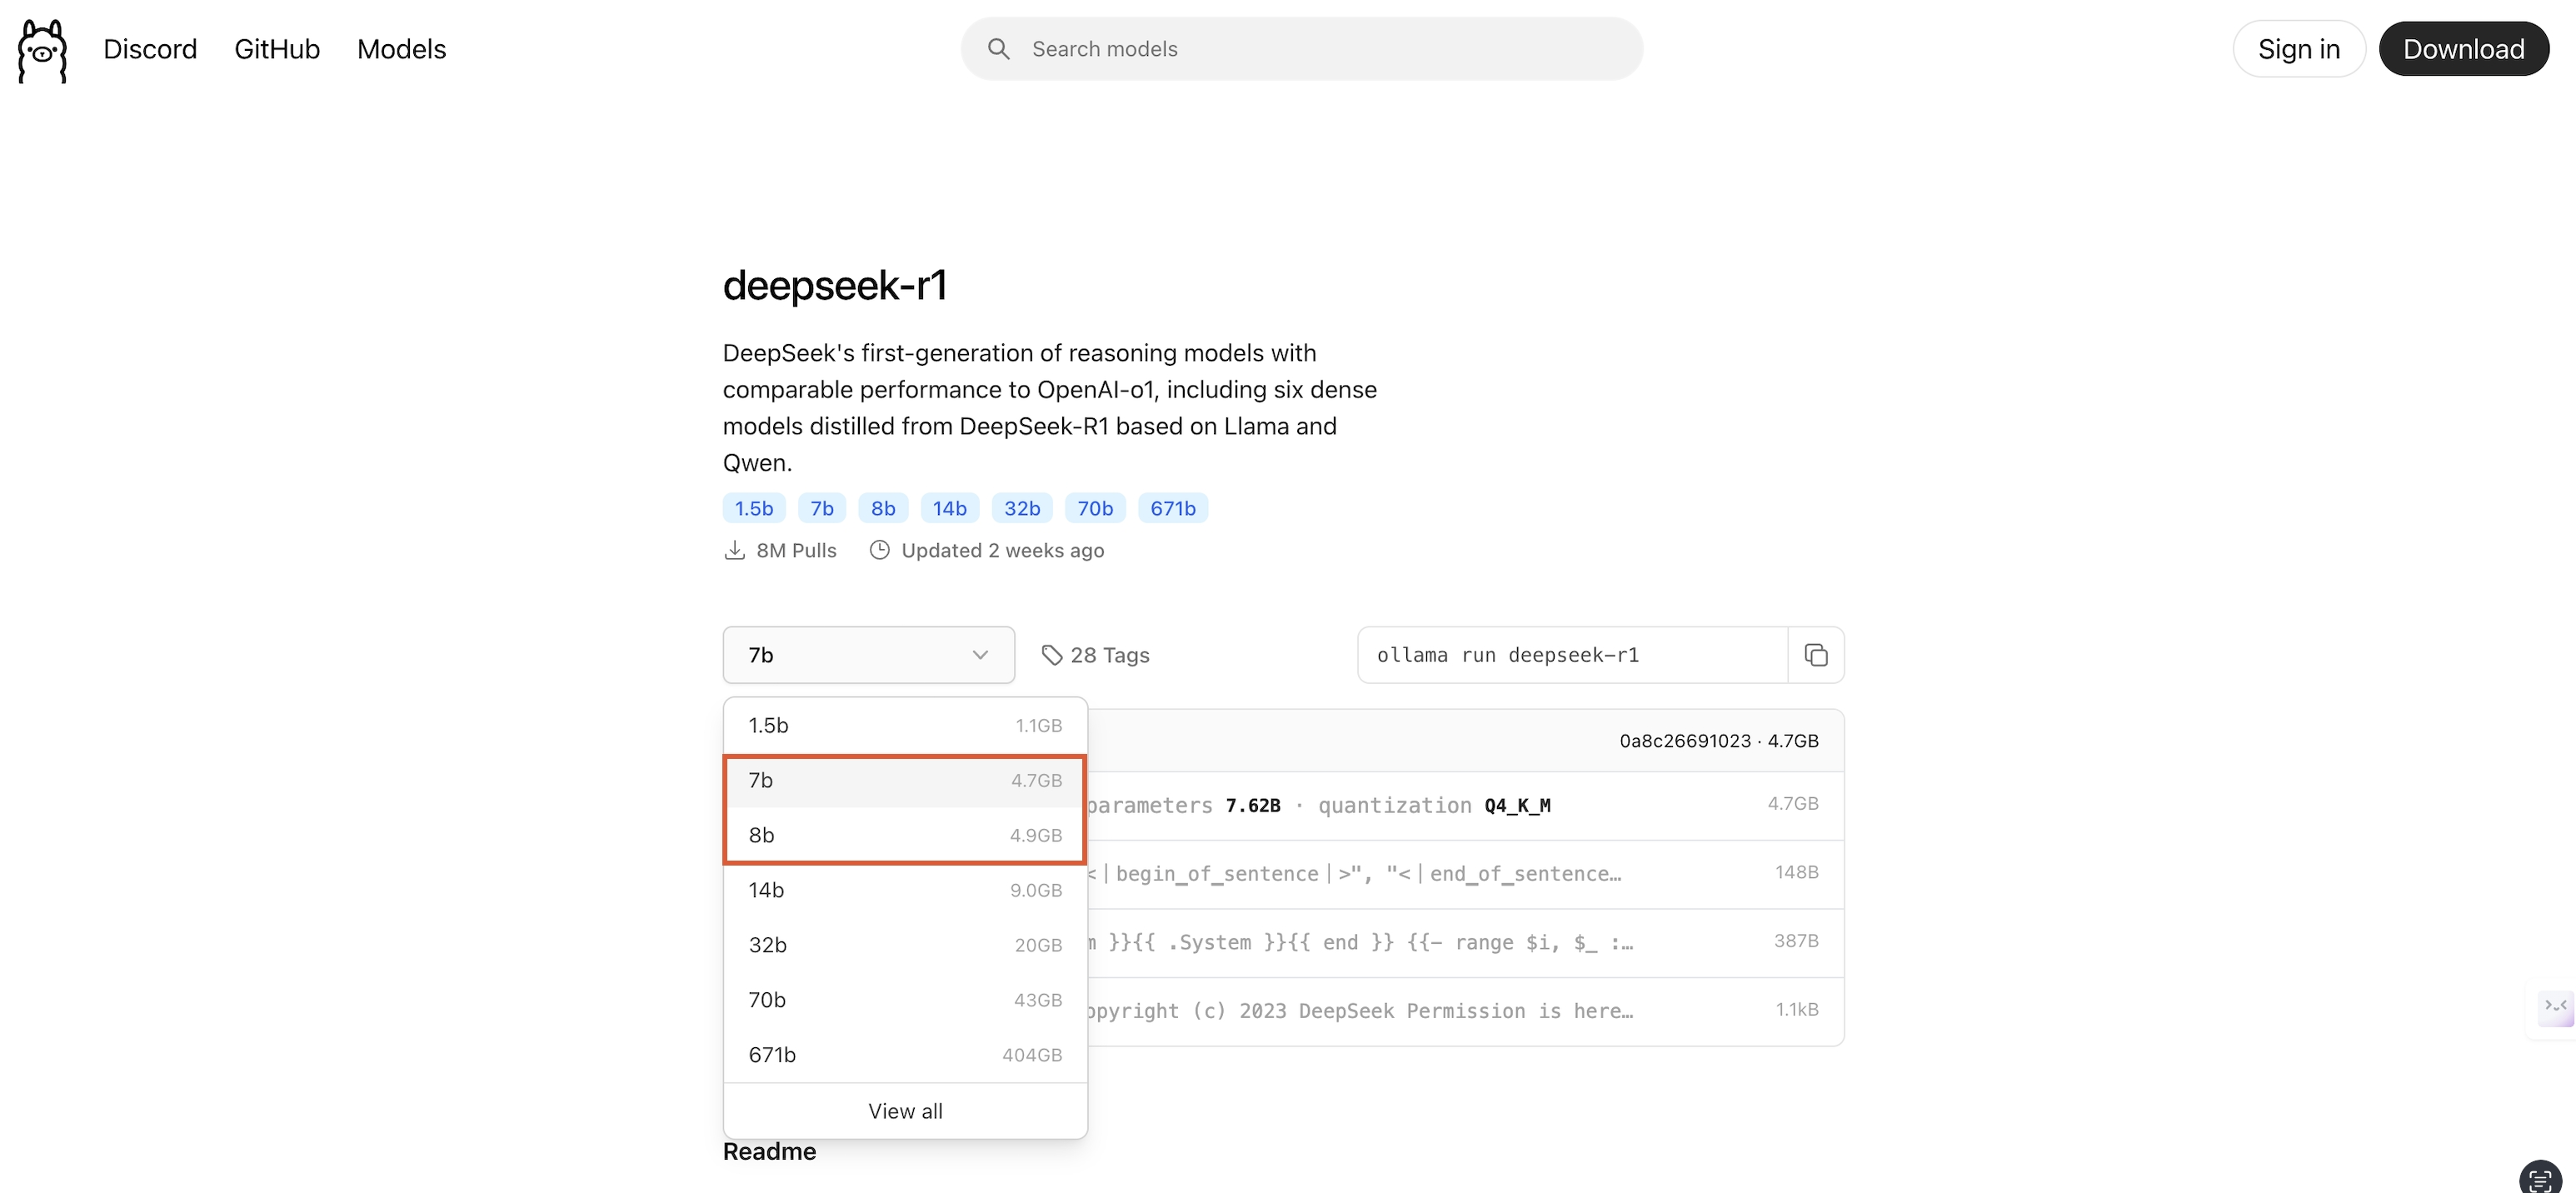This screenshot has width=2576, height=1193.
Task: Choose the 70b 43GB entry
Action: pyautogui.click(x=904, y=1000)
